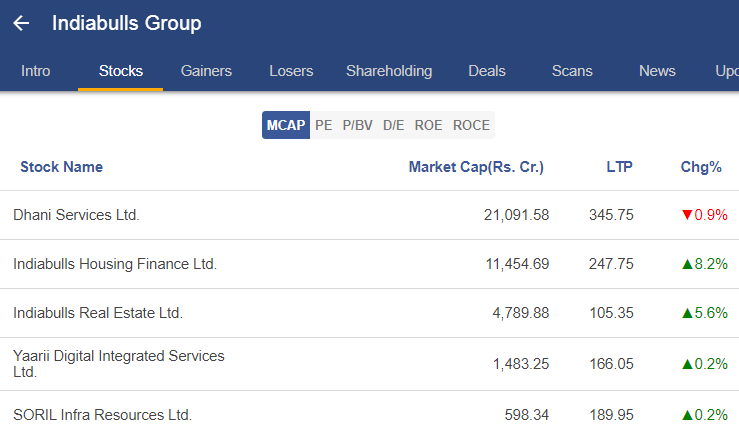Screen dimensions: 739x440
Task: Open Dhani Services Ltd. stock
Action: tap(370, 215)
